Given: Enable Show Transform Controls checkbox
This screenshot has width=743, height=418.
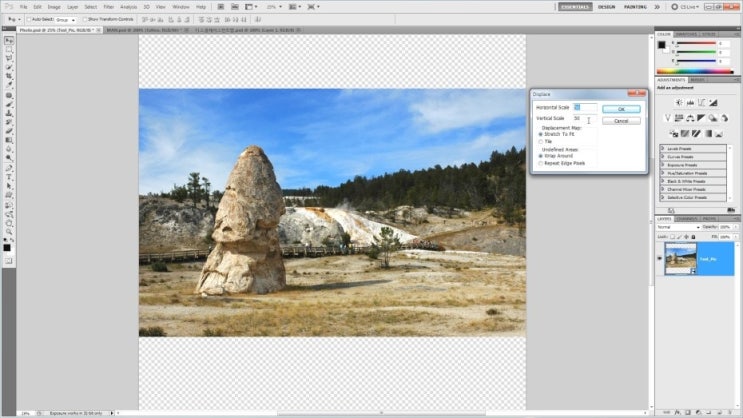Looking at the screenshot, I should [x=85, y=19].
